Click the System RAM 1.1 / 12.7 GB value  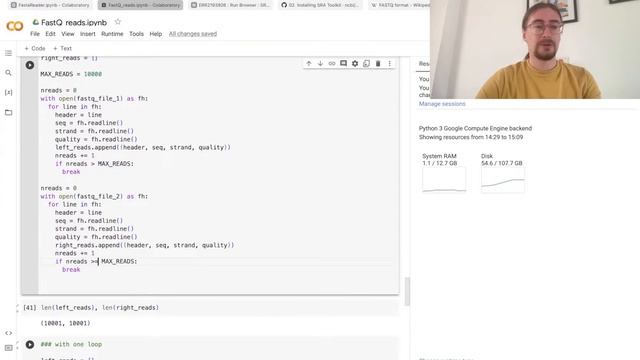click(440, 163)
